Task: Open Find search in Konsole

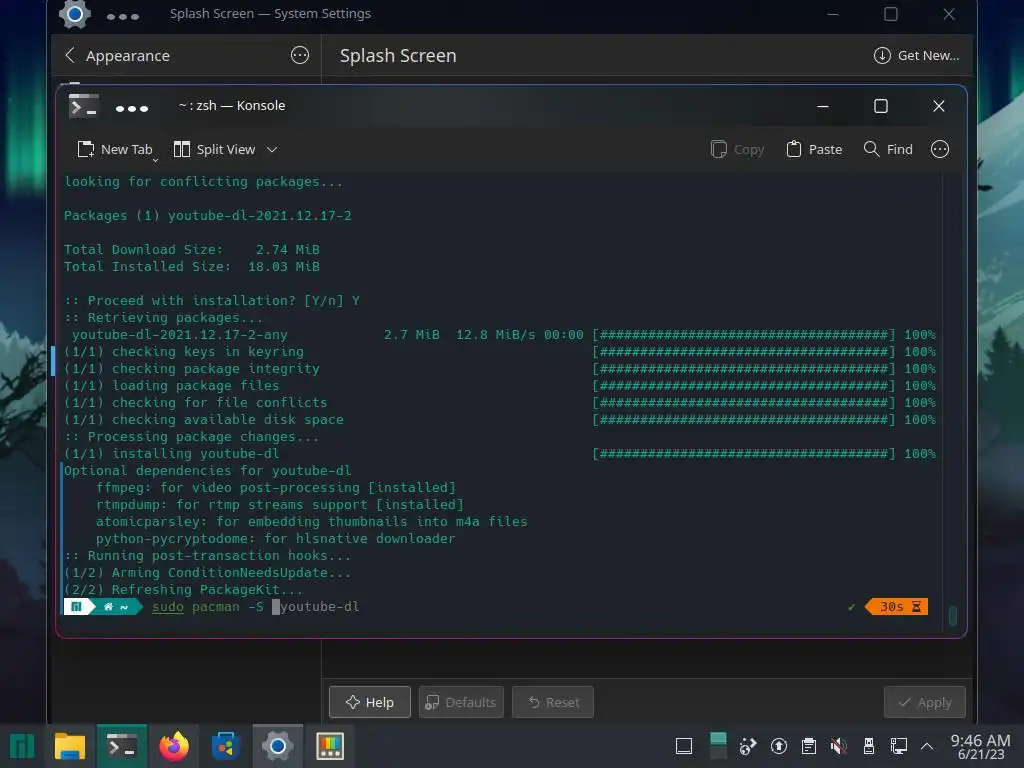Action: click(888, 150)
